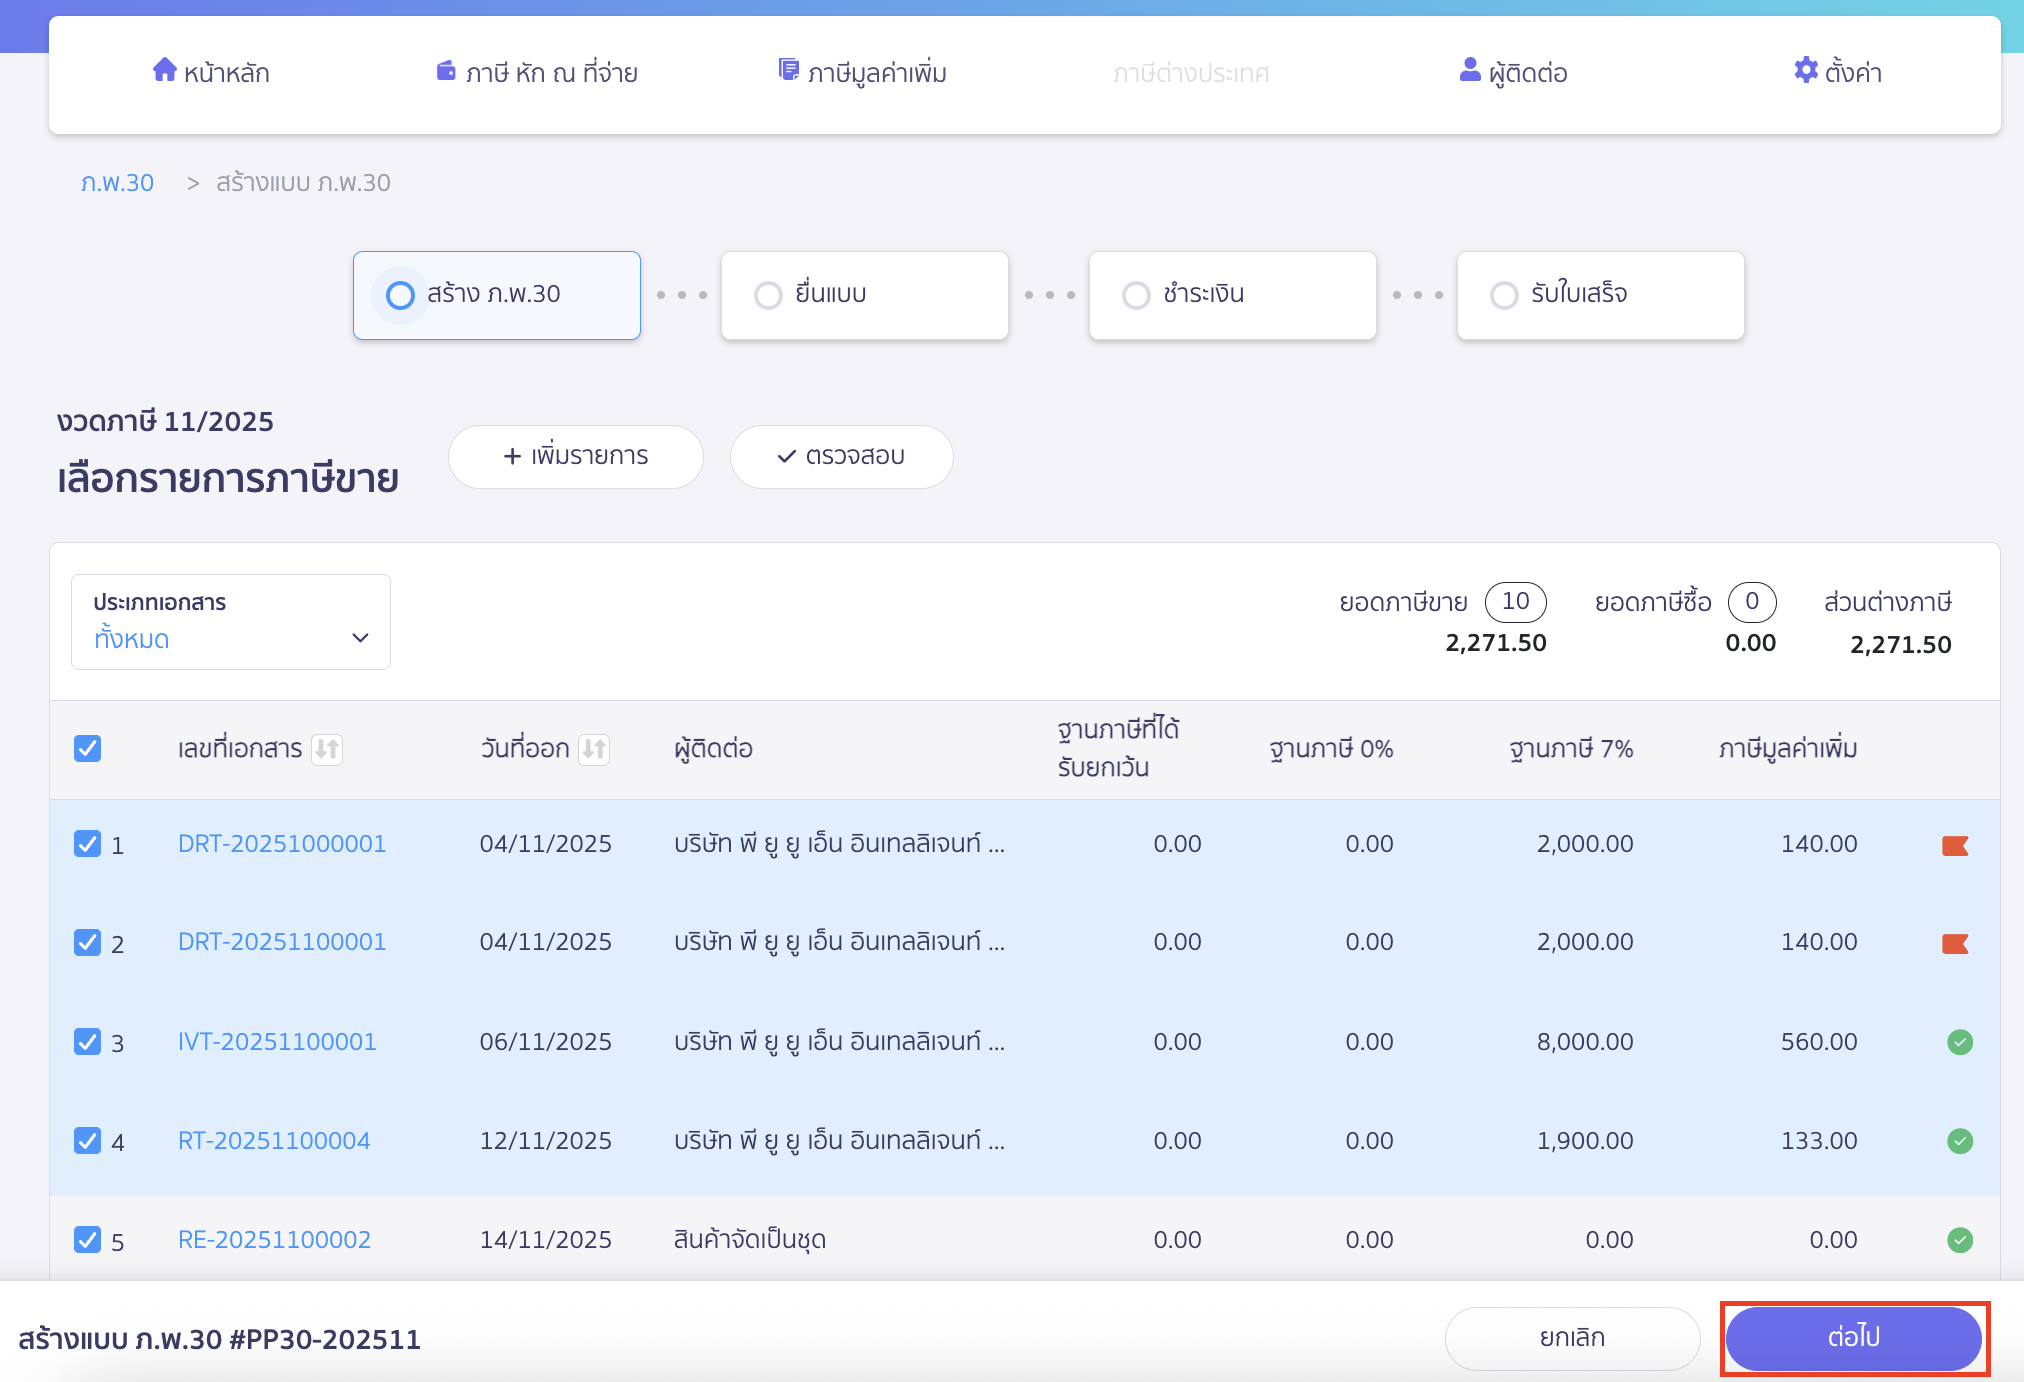The width and height of the screenshot is (2024, 1382).
Task: Click the เพิ่มรายการ button
Action: tap(576, 457)
